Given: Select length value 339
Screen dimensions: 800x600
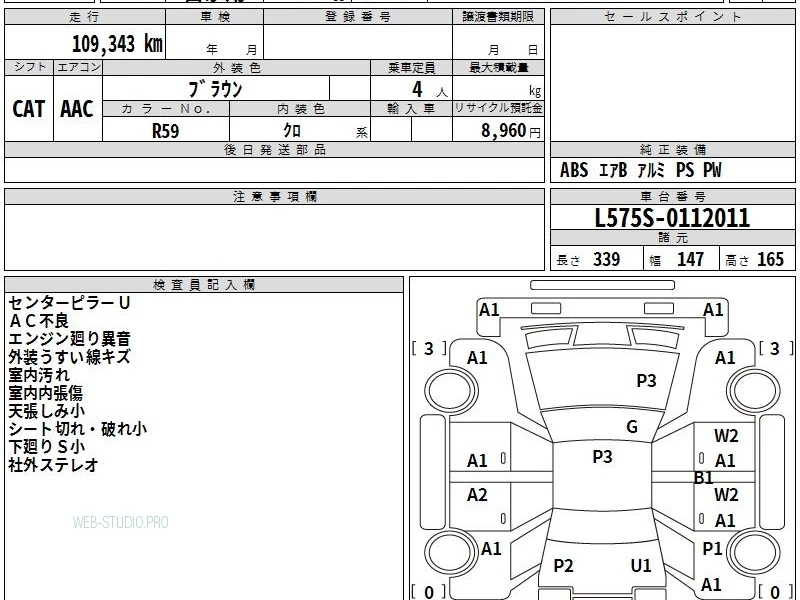Looking at the screenshot, I should 607,259.
